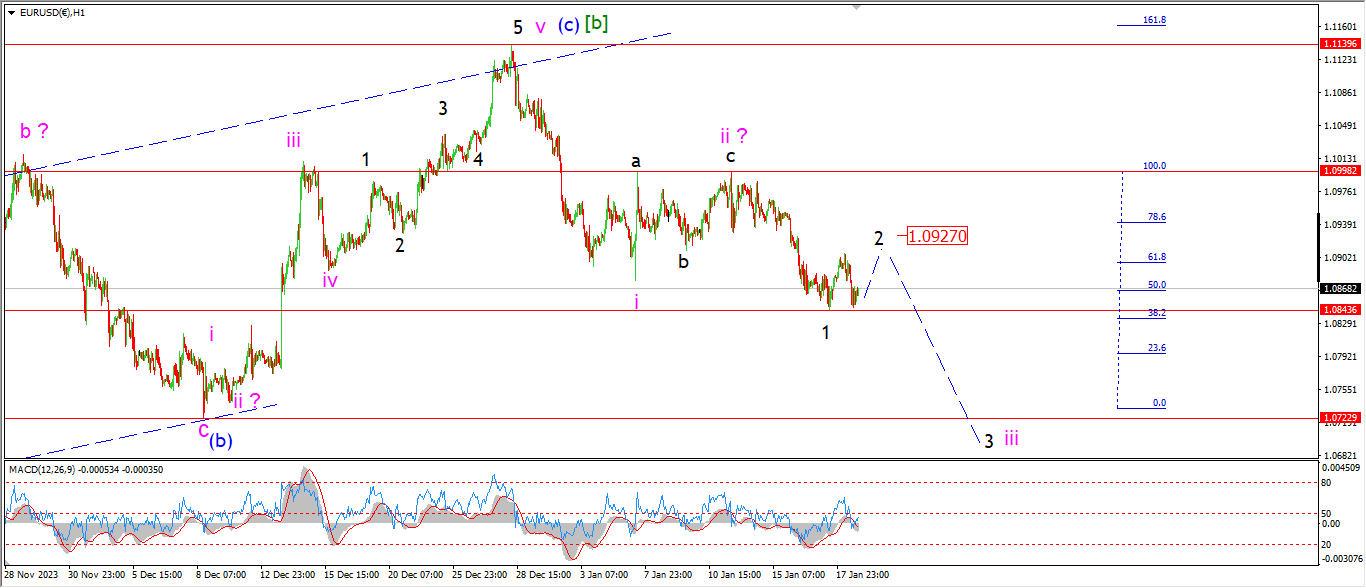Screen dimensions: 1366x588
Task: Open the EURUSD chart dropdown arrow
Action: pyautogui.click(x=11, y=13)
